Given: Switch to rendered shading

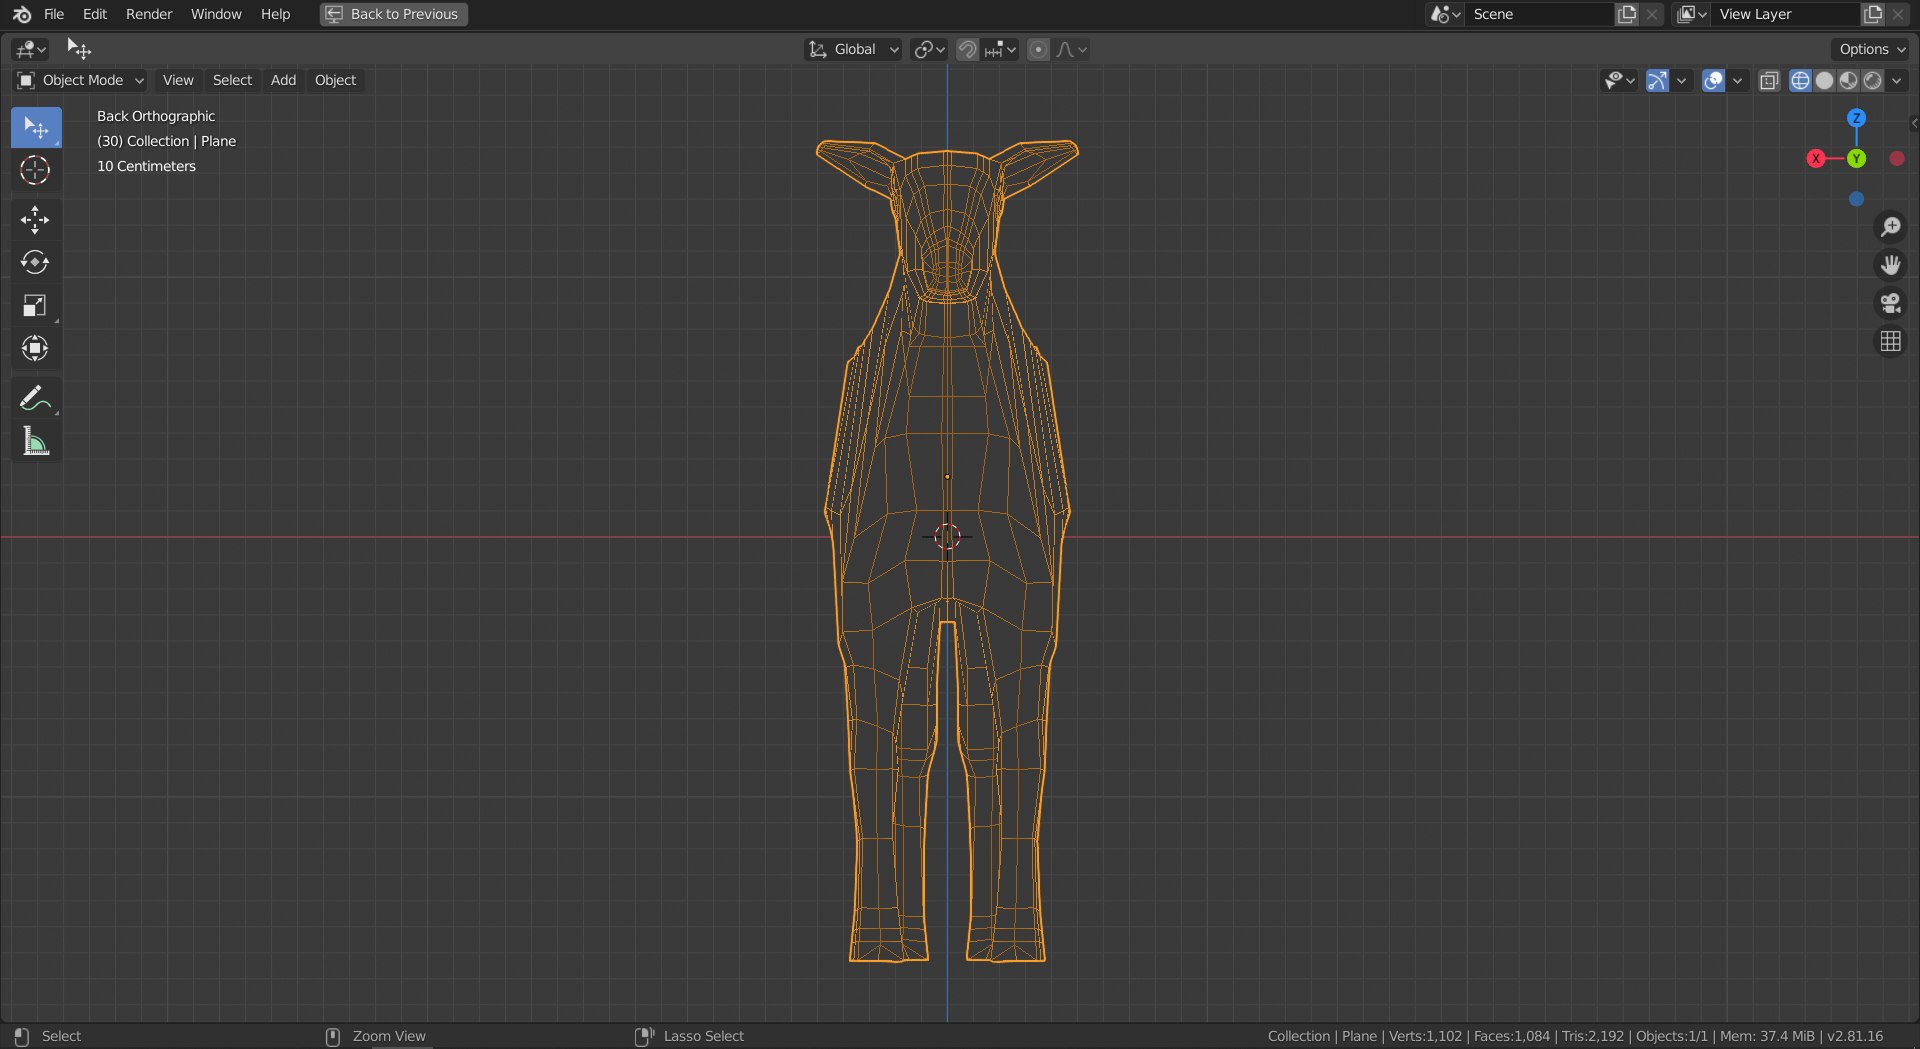Looking at the screenshot, I should coord(1873,81).
